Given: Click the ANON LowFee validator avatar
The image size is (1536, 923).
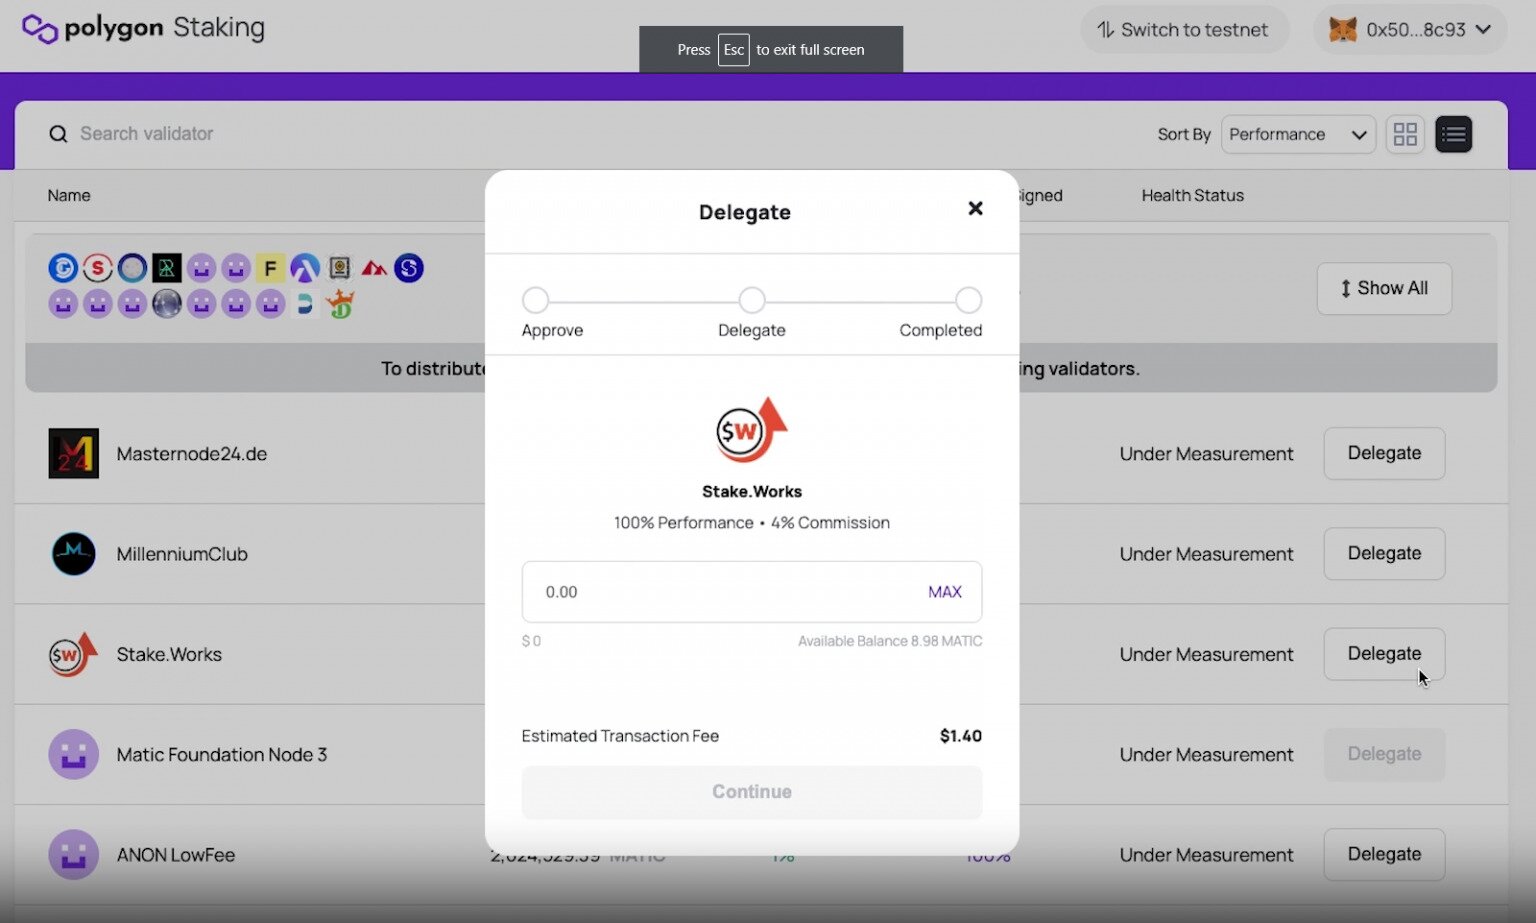Looking at the screenshot, I should [x=74, y=855].
